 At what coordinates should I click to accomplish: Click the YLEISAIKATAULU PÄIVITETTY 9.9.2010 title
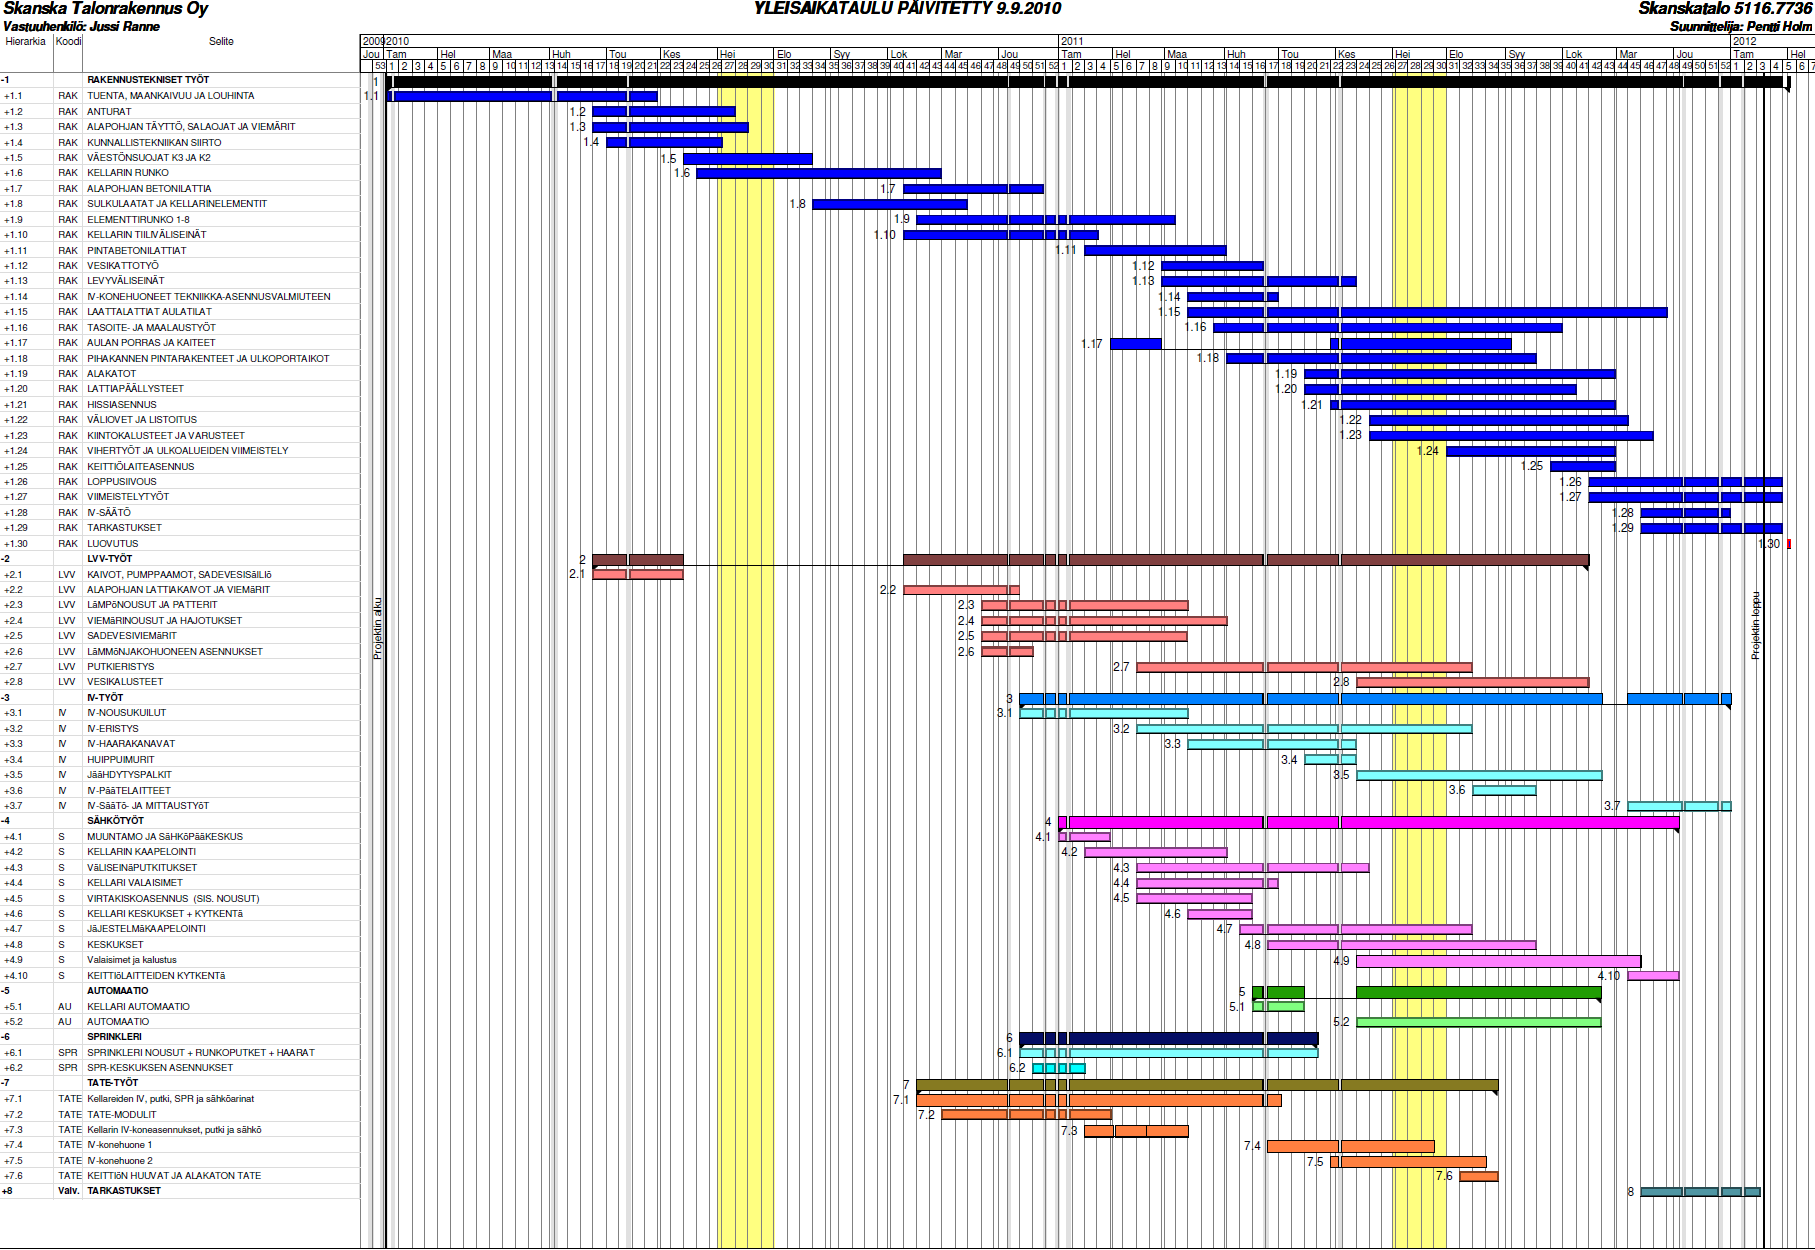(x=908, y=9)
